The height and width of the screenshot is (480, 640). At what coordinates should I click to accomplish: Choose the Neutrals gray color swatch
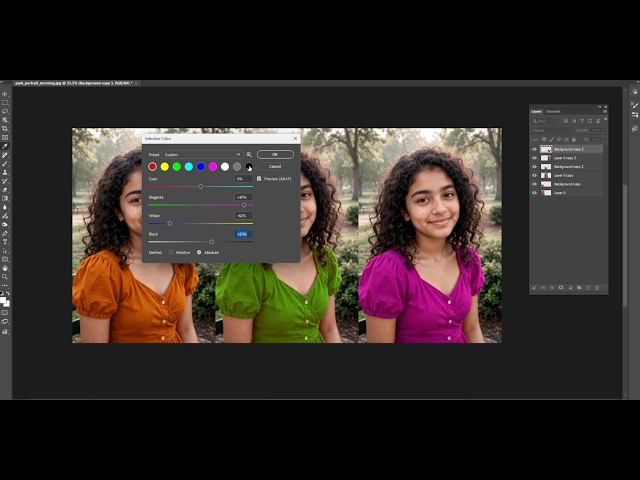(x=237, y=167)
